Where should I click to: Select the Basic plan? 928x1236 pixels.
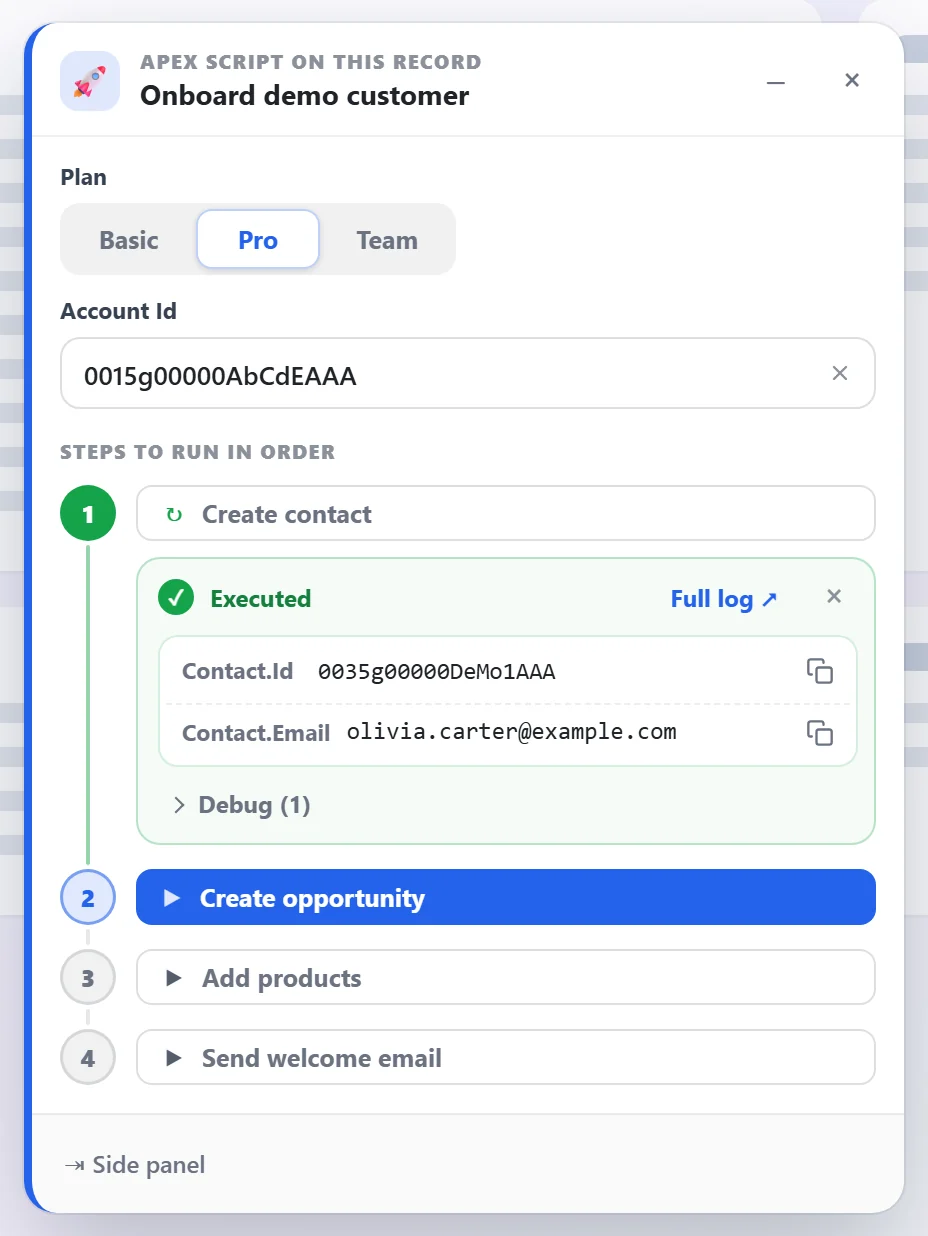(129, 240)
